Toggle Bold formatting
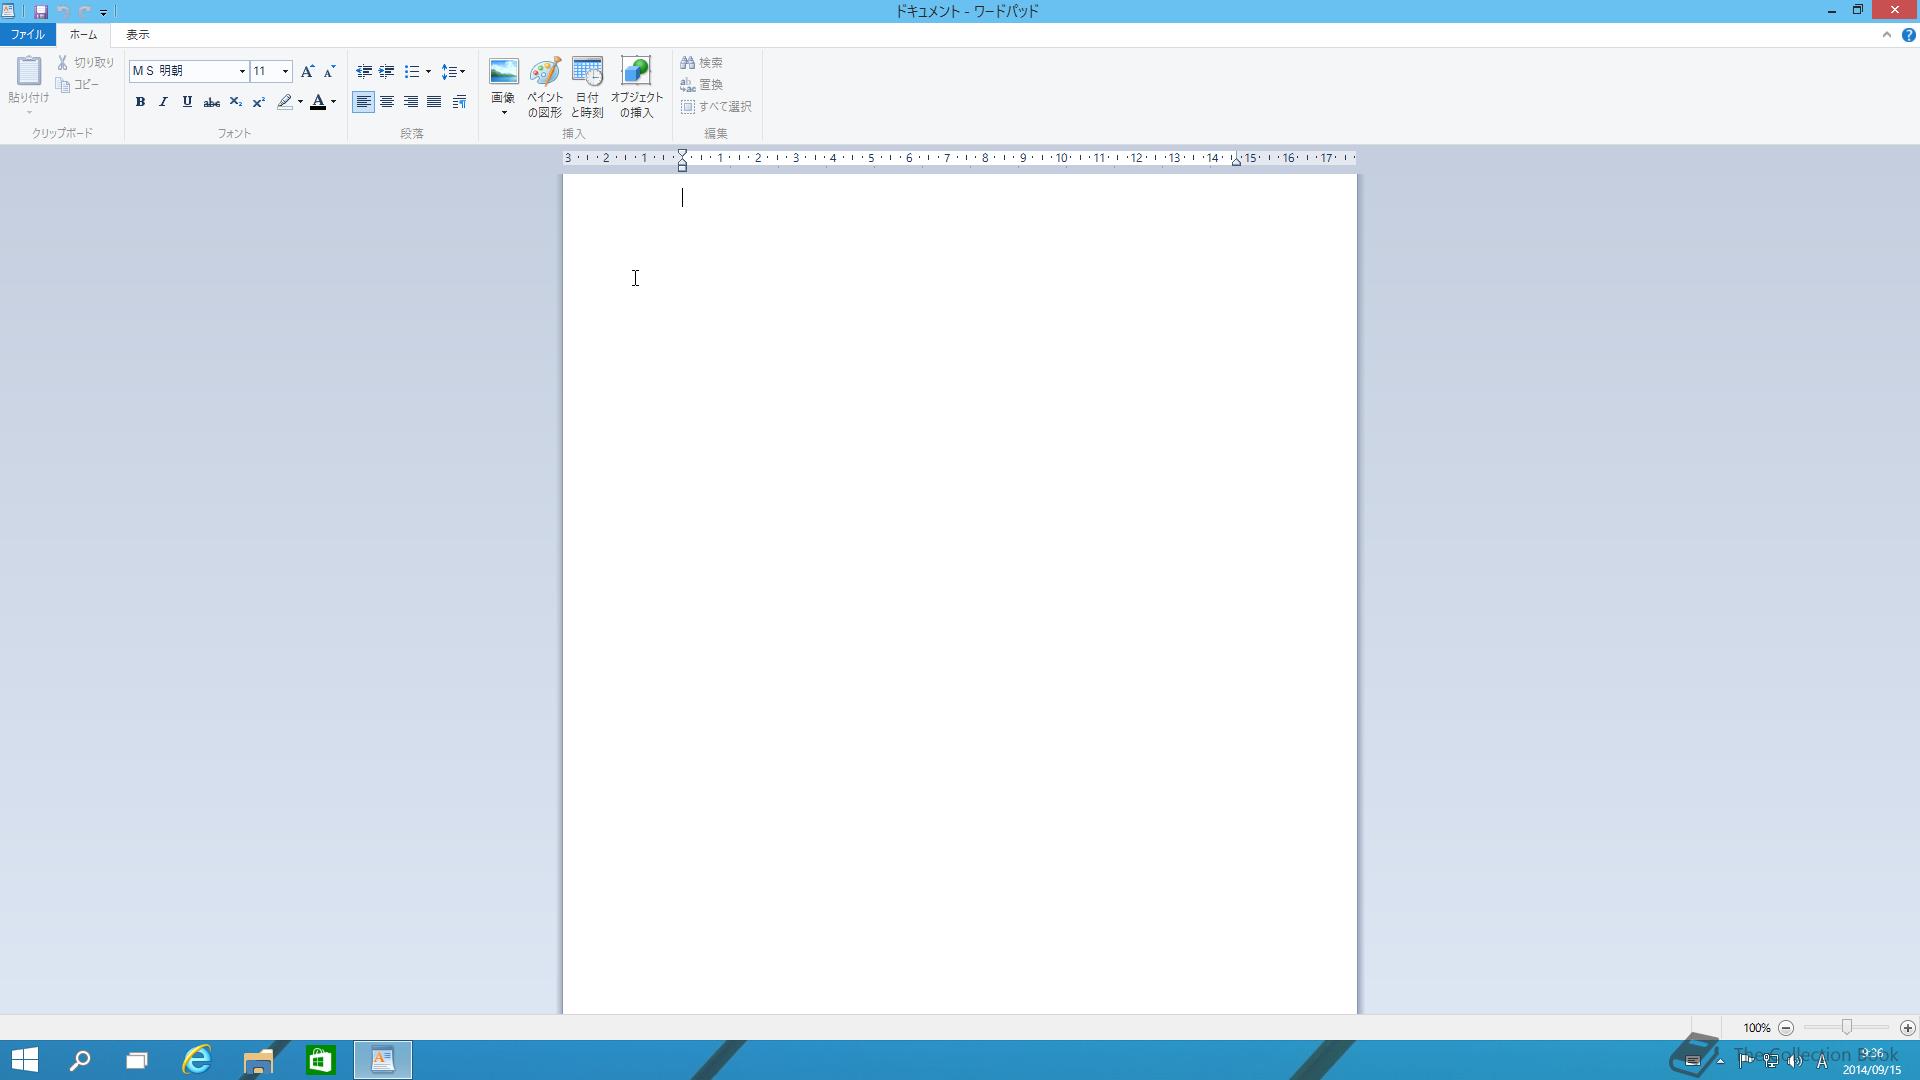This screenshot has width=1920, height=1080. tap(140, 102)
